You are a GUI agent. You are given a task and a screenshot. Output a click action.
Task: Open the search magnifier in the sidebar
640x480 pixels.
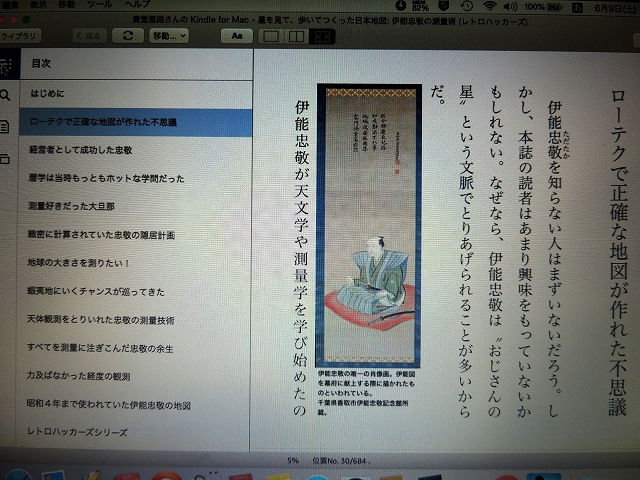[x=5, y=95]
